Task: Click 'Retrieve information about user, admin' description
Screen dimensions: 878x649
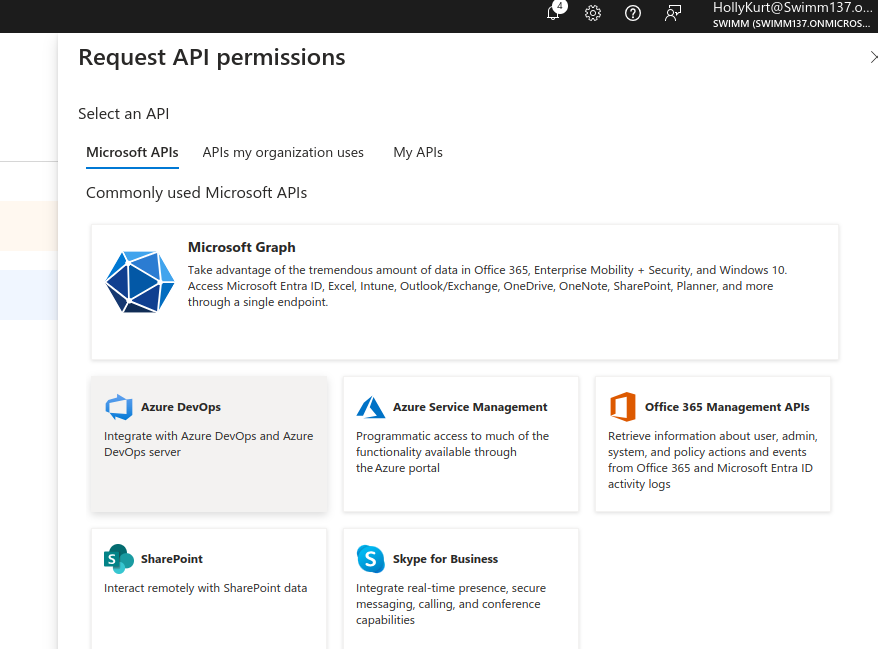Action: point(713,460)
